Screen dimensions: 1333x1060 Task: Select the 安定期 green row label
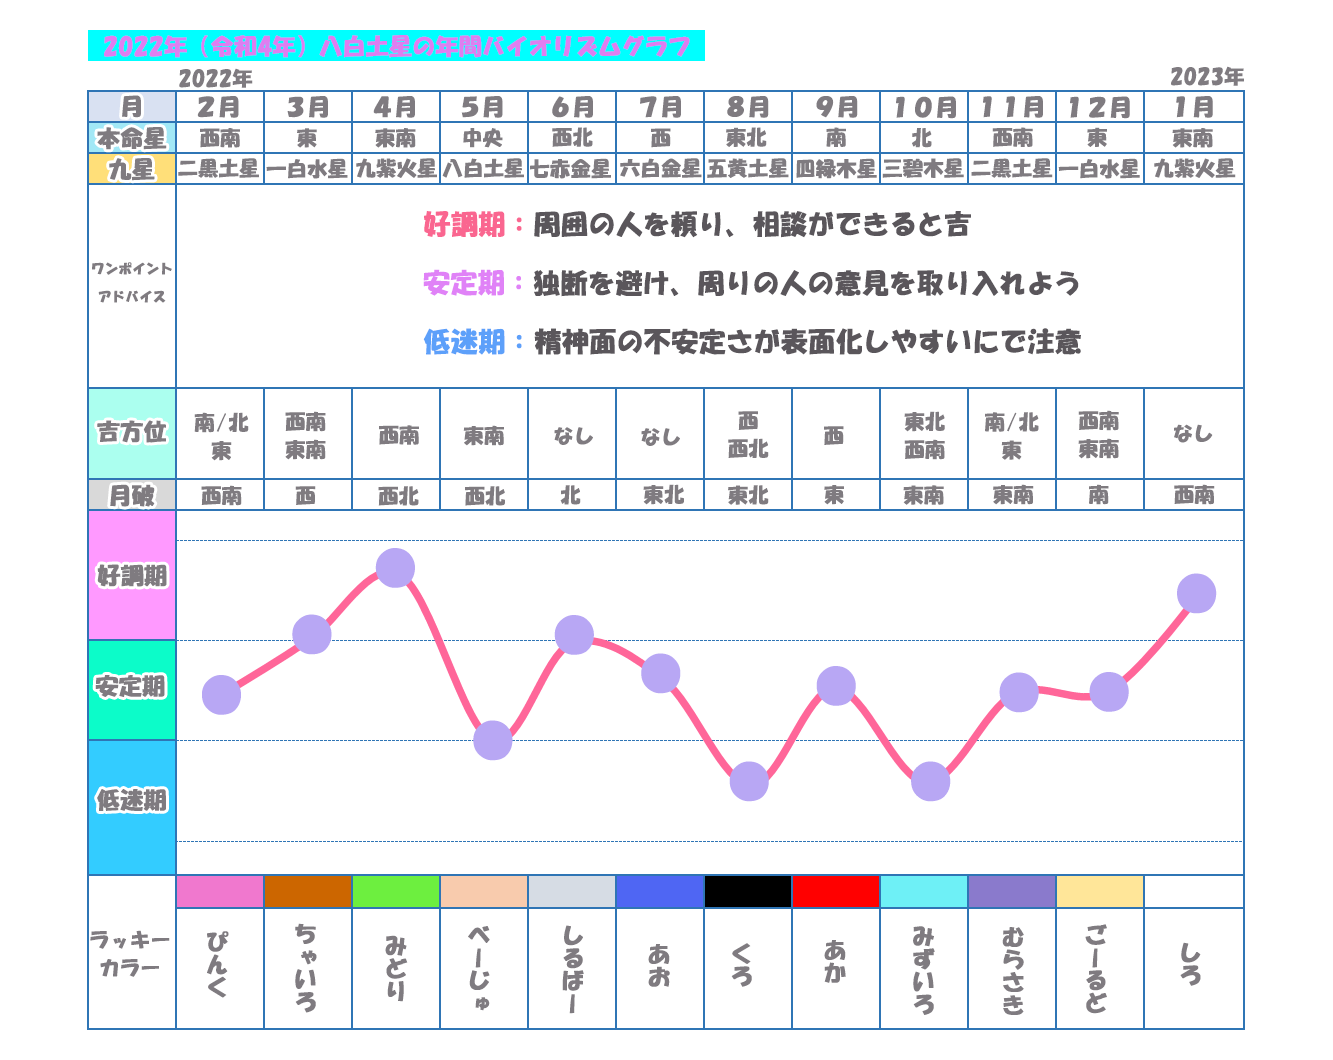(132, 689)
